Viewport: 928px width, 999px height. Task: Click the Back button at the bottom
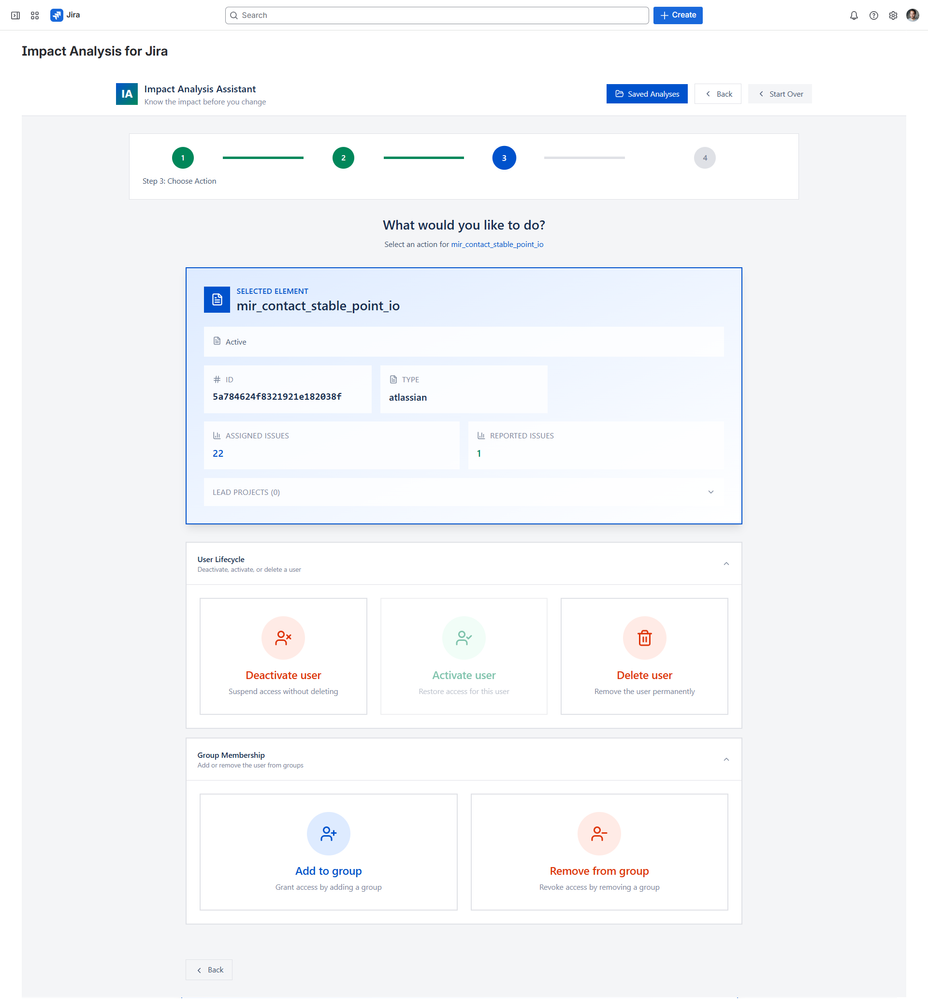208,969
